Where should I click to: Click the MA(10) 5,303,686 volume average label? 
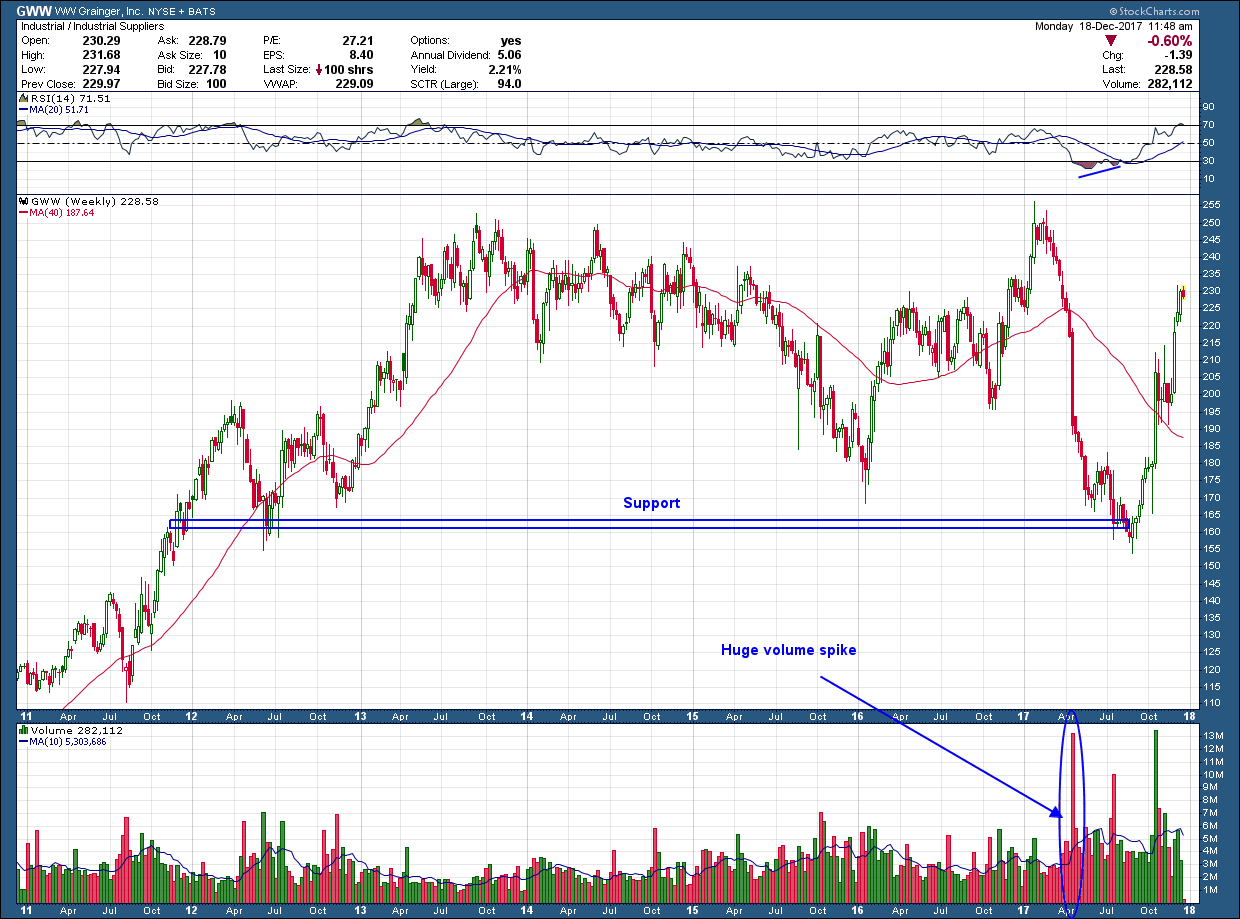(68, 741)
